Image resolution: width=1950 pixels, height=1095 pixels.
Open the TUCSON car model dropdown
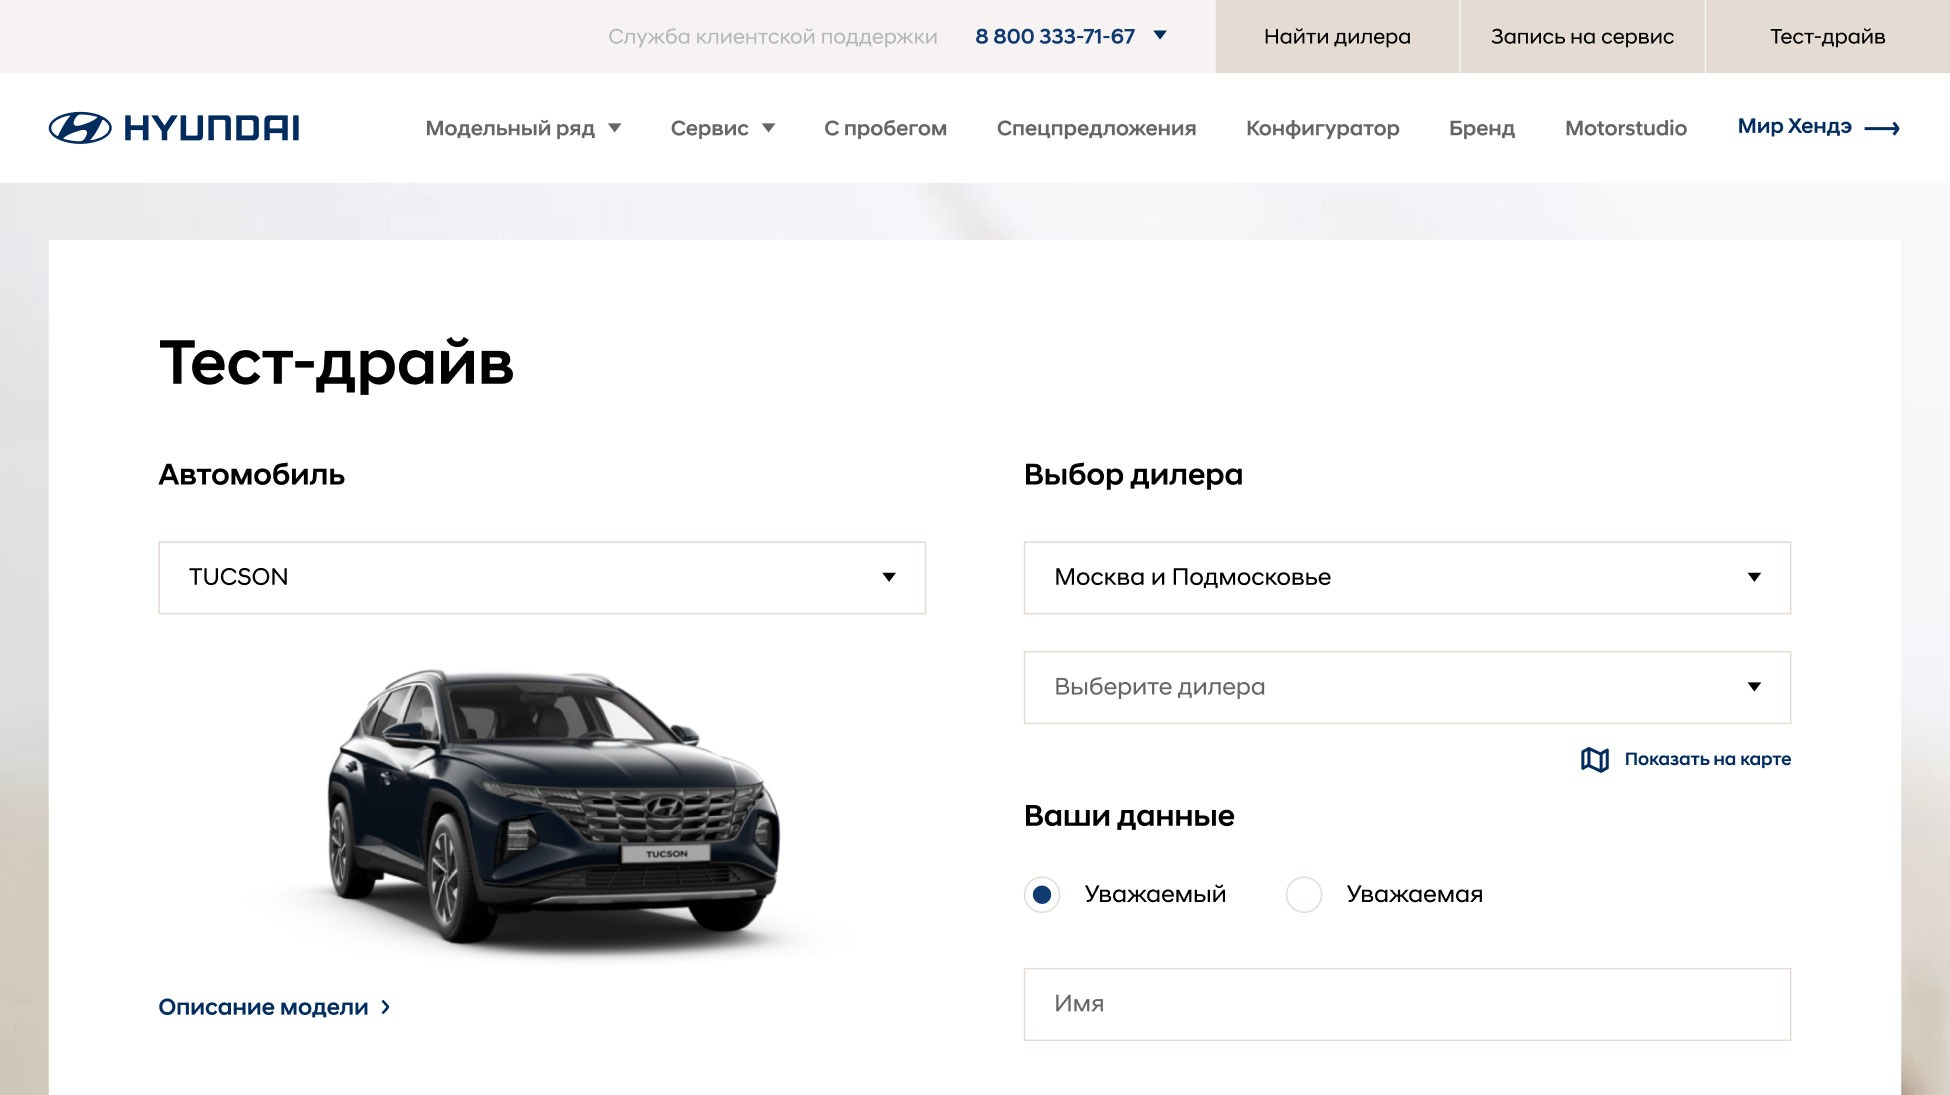(x=542, y=578)
